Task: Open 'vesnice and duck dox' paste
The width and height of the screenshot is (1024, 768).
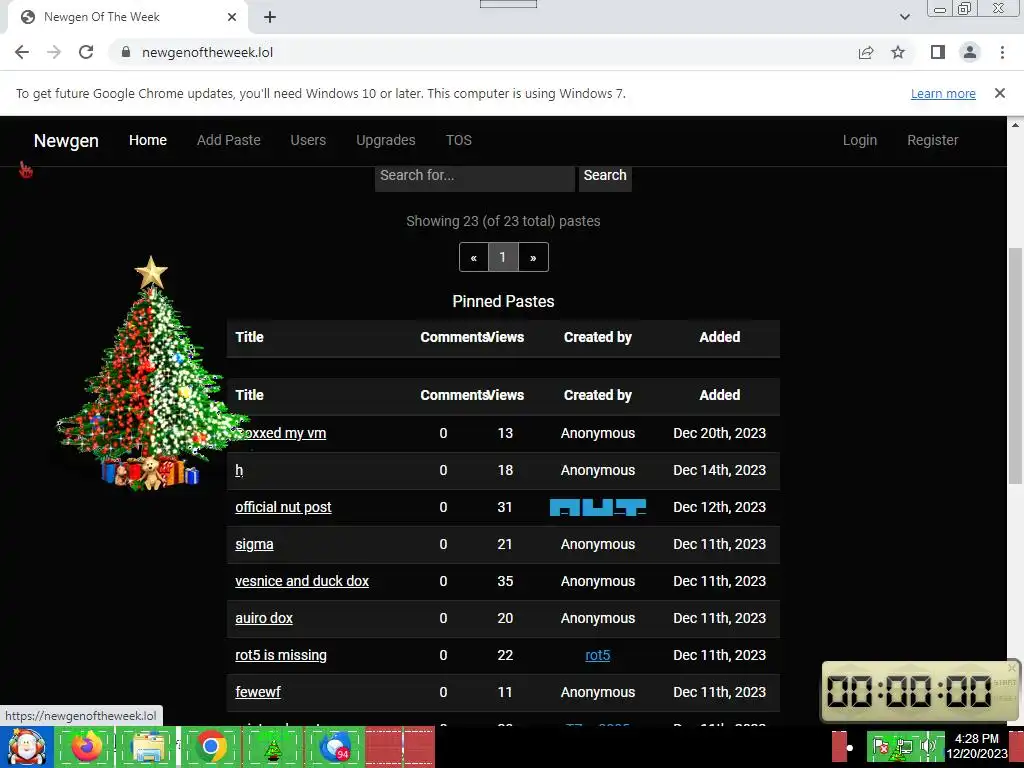Action: pos(302,581)
